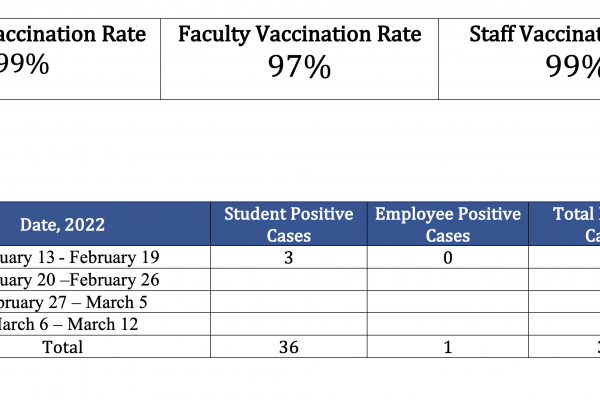Click the Employee Positive Cases column header
The width and height of the screenshot is (600, 400).
tap(448, 225)
